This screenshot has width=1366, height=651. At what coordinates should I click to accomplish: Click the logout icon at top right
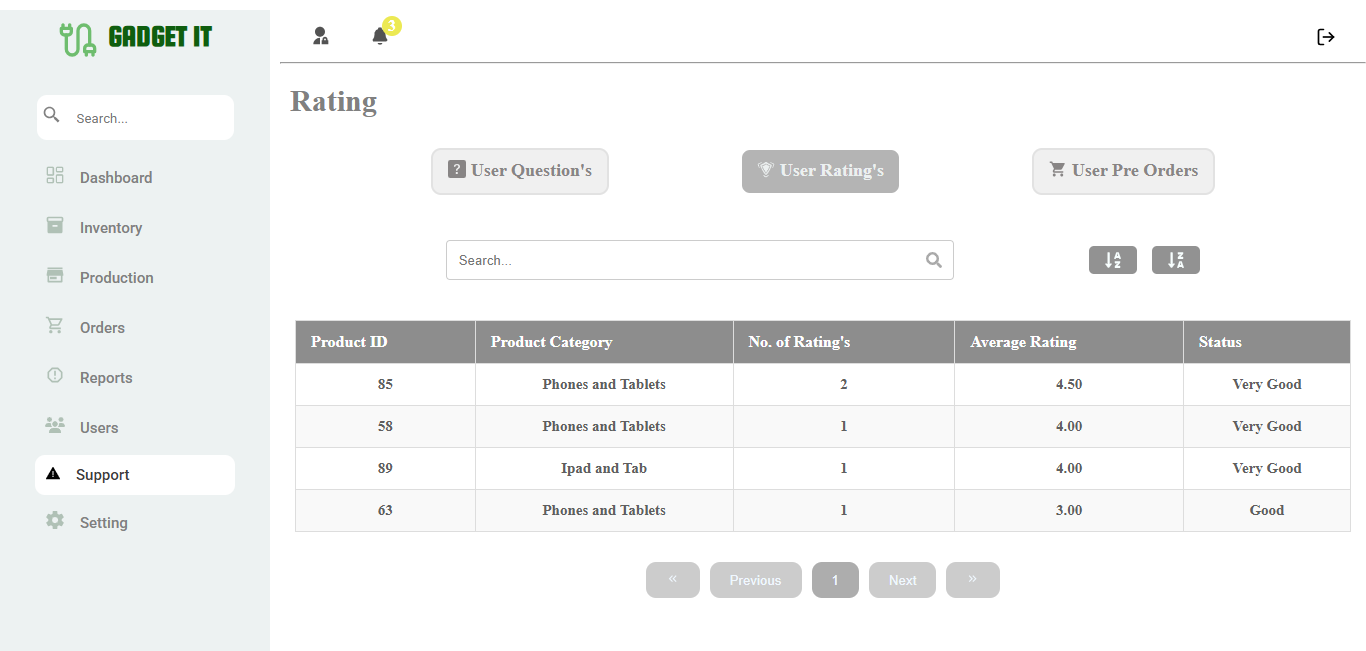pyautogui.click(x=1326, y=37)
